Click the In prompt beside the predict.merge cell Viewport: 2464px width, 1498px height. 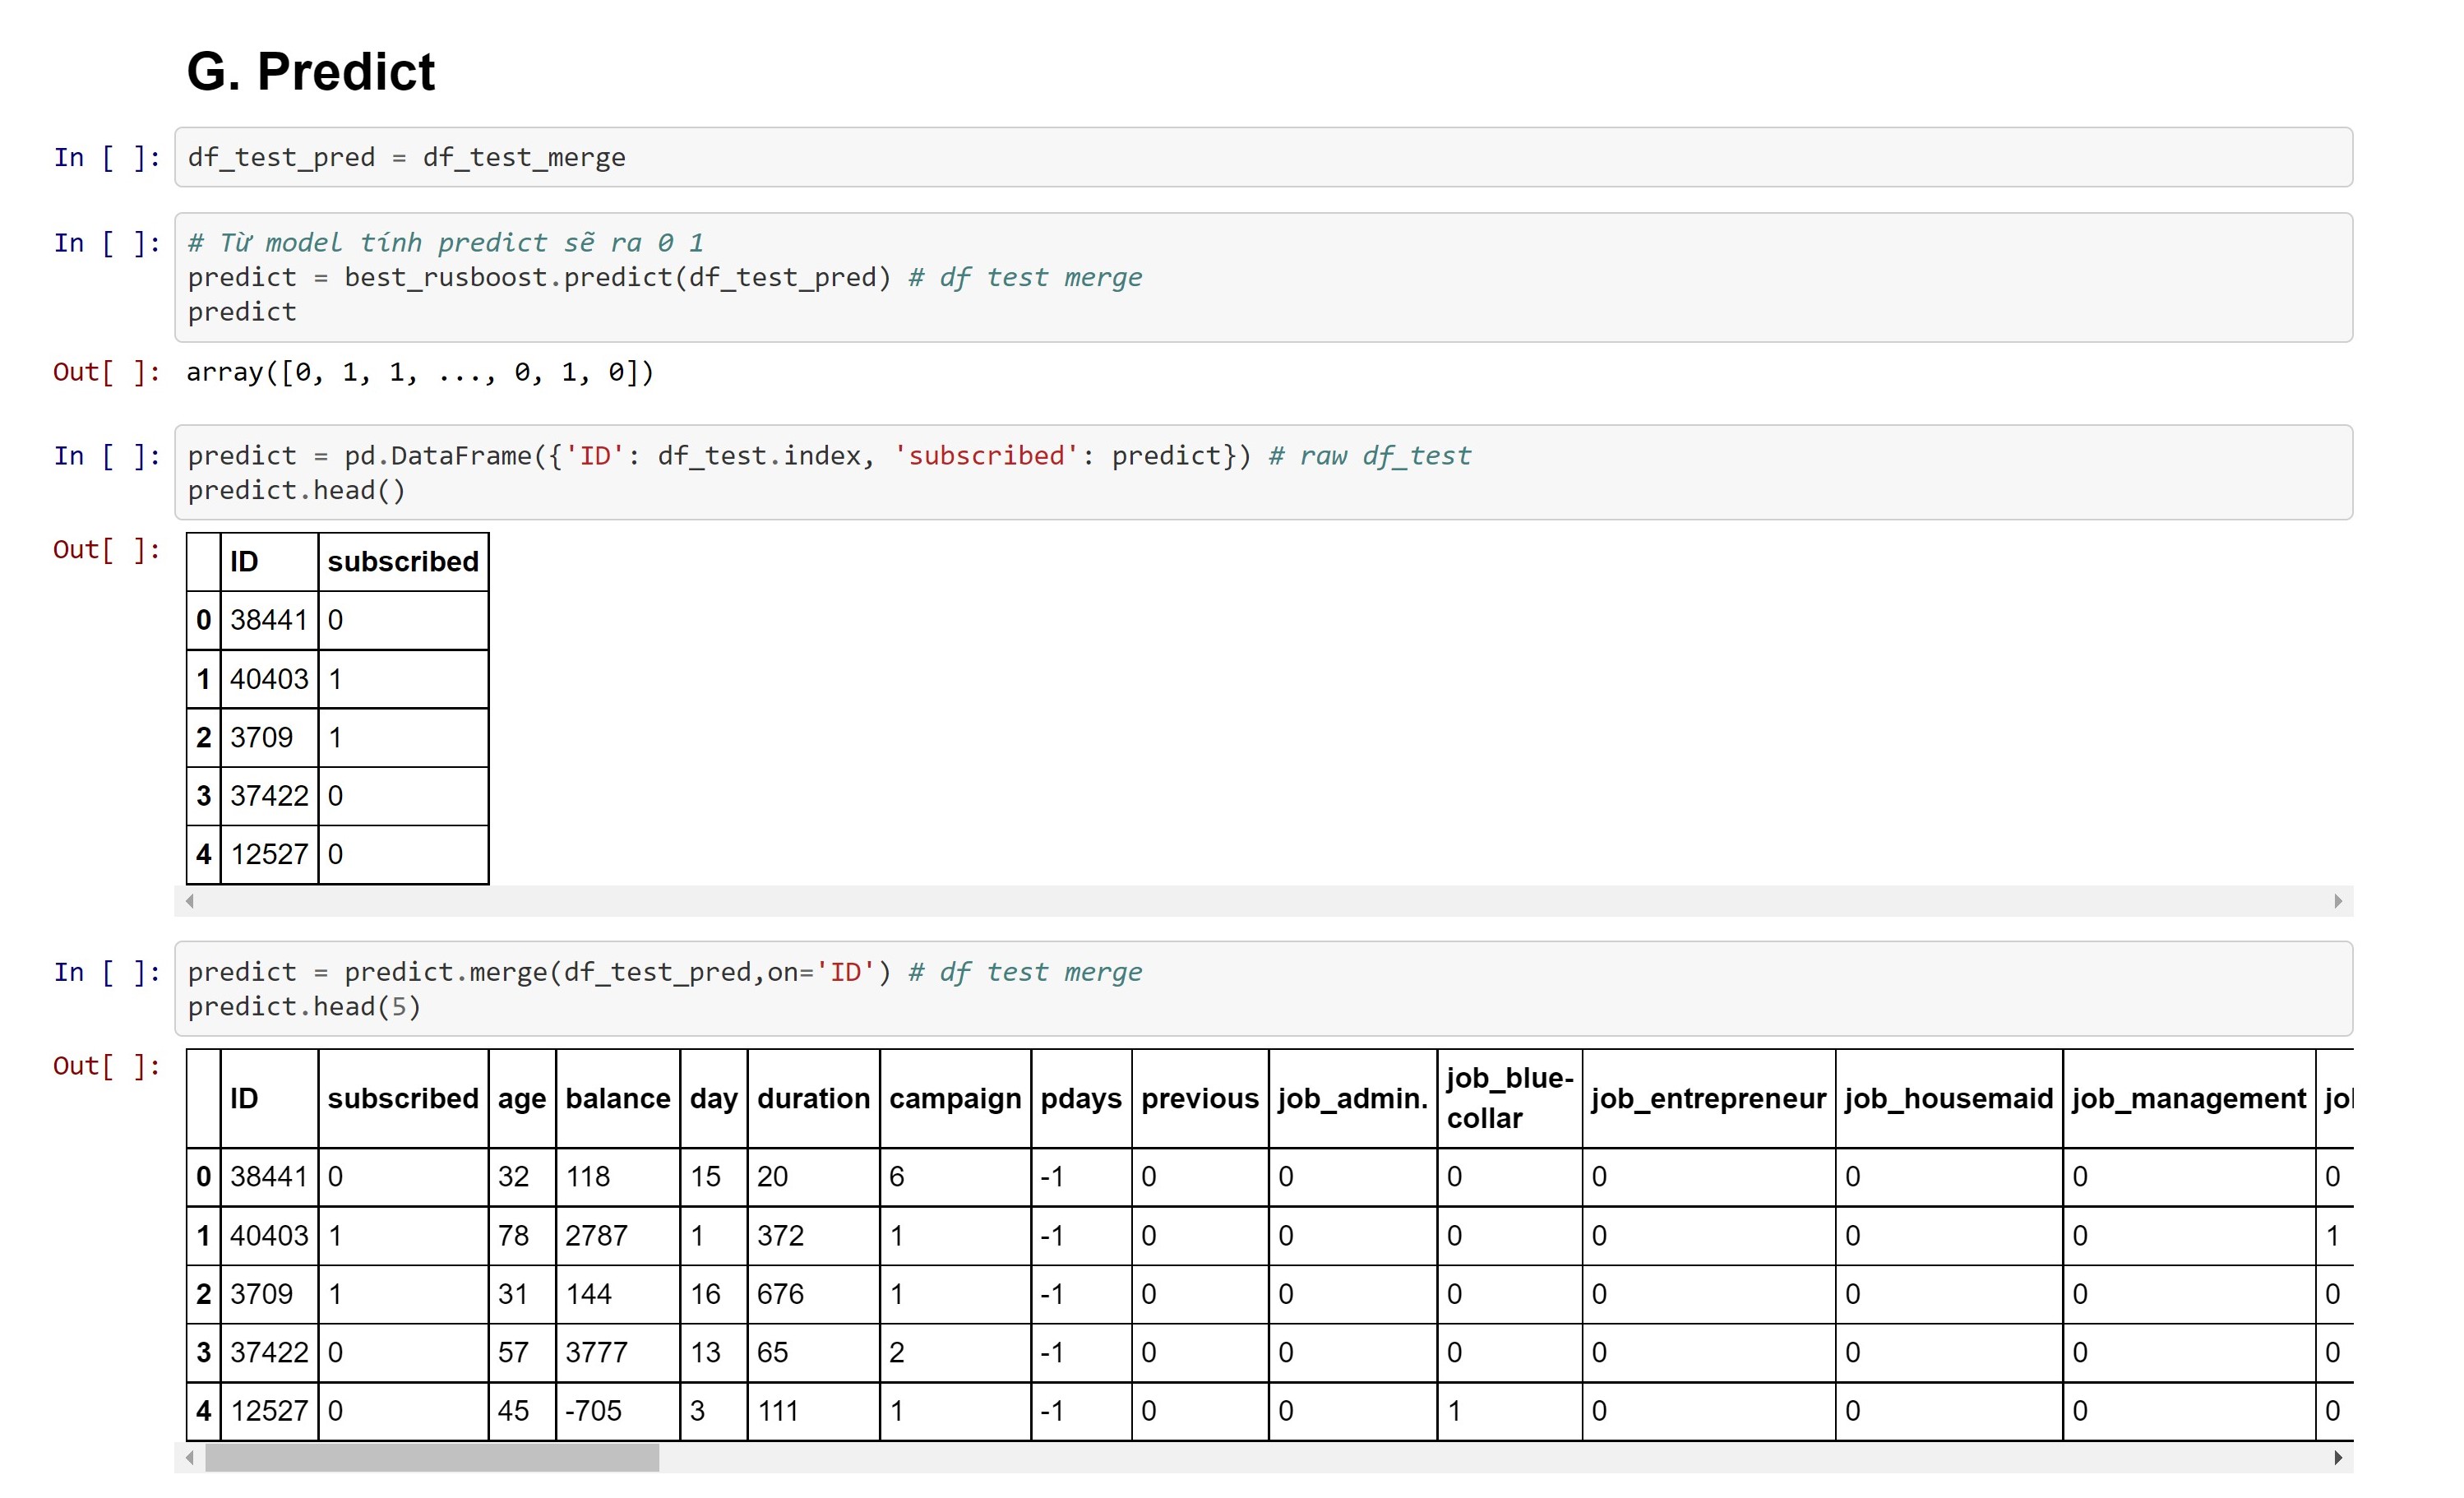(107, 972)
